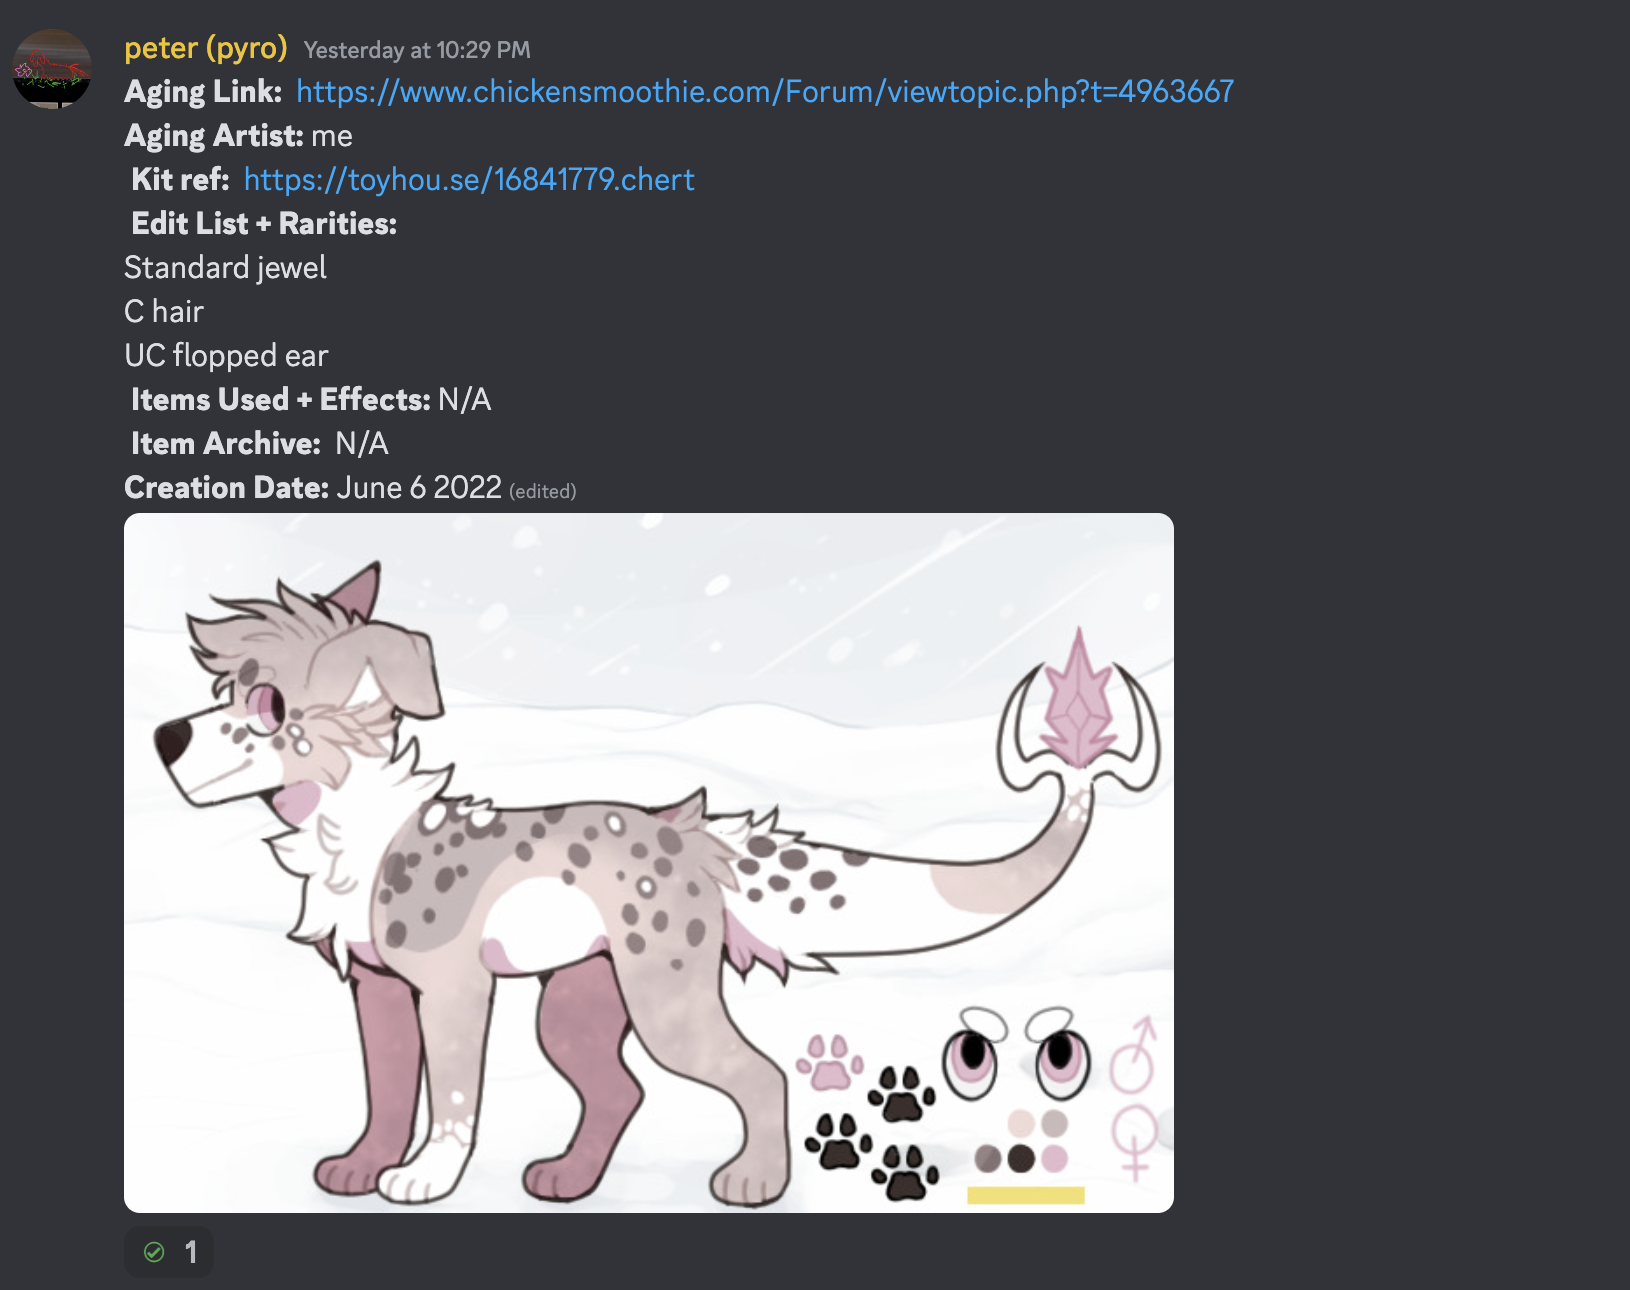The width and height of the screenshot is (1630, 1290).
Task: Click the pink jewel on the tail tip
Action: (1078, 700)
